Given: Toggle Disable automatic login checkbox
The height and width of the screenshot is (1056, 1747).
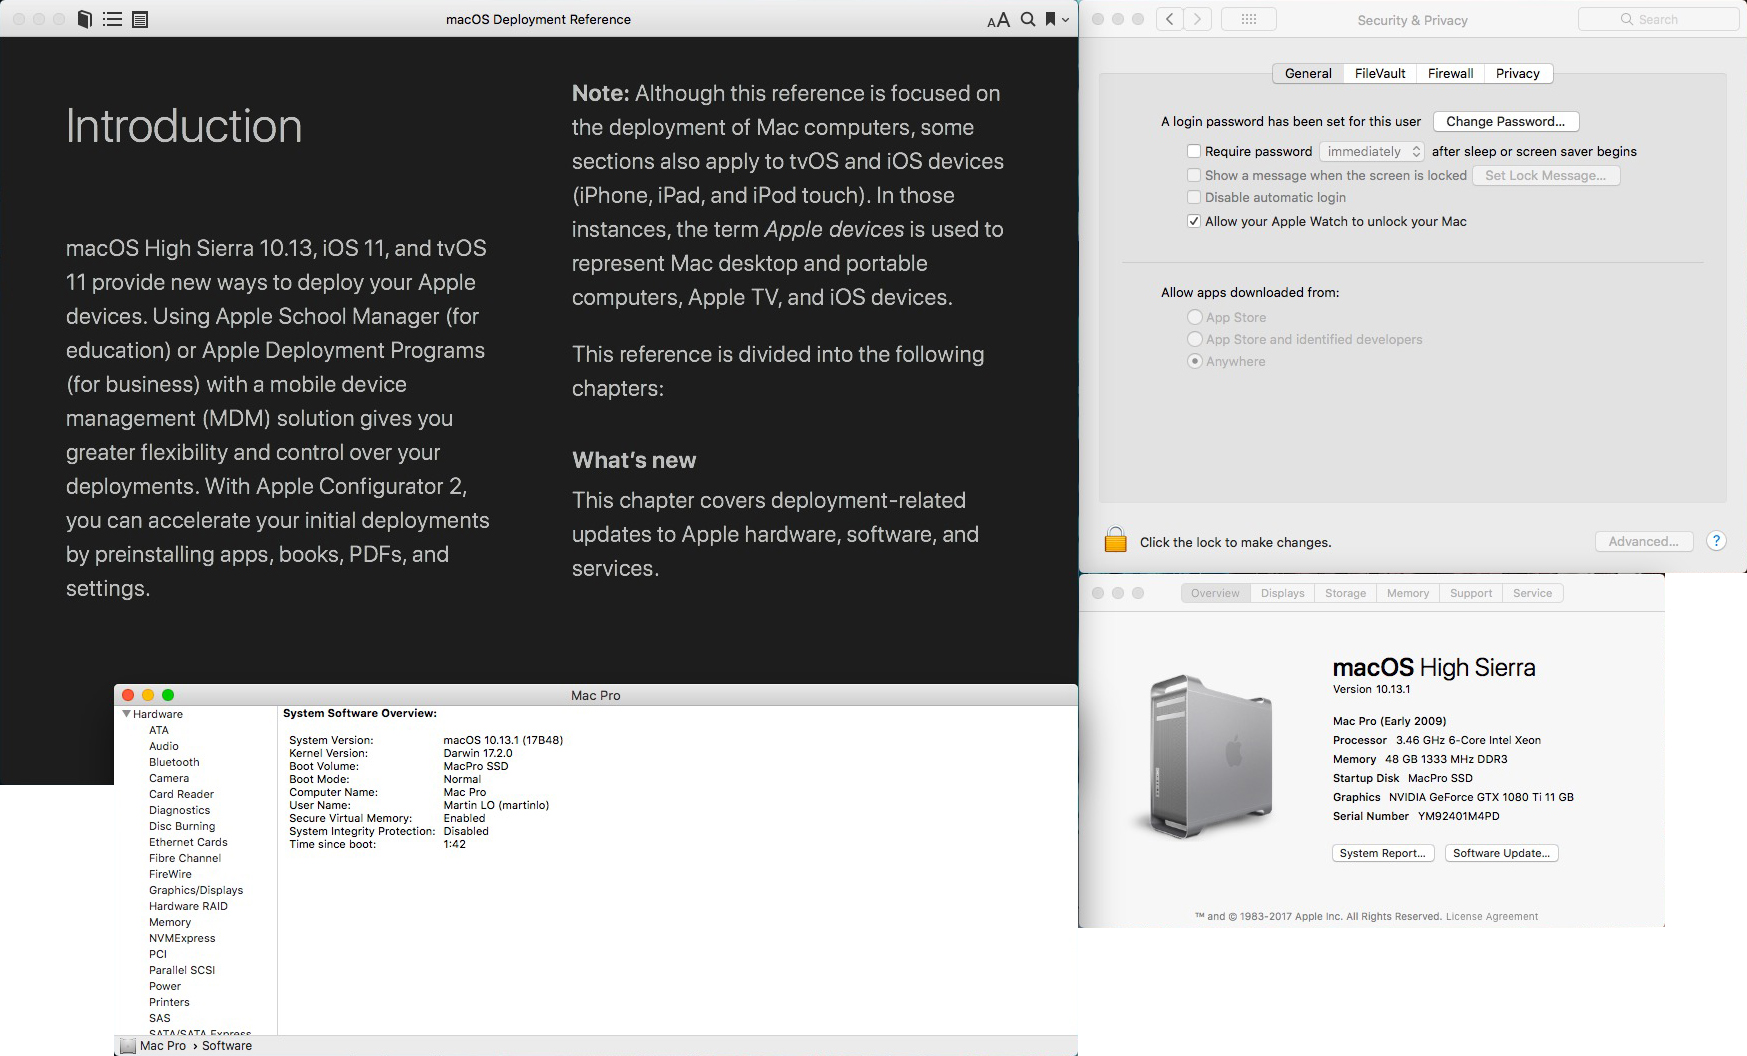Looking at the screenshot, I should (1194, 197).
